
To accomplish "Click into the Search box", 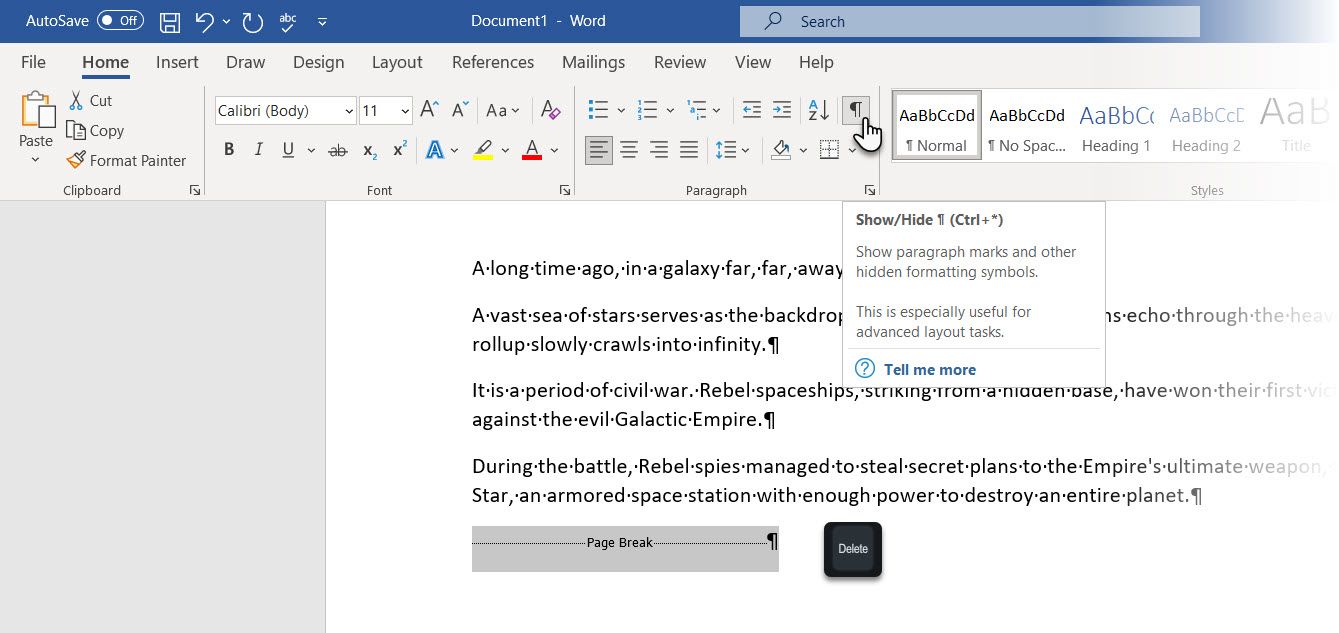I will (969, 21).
